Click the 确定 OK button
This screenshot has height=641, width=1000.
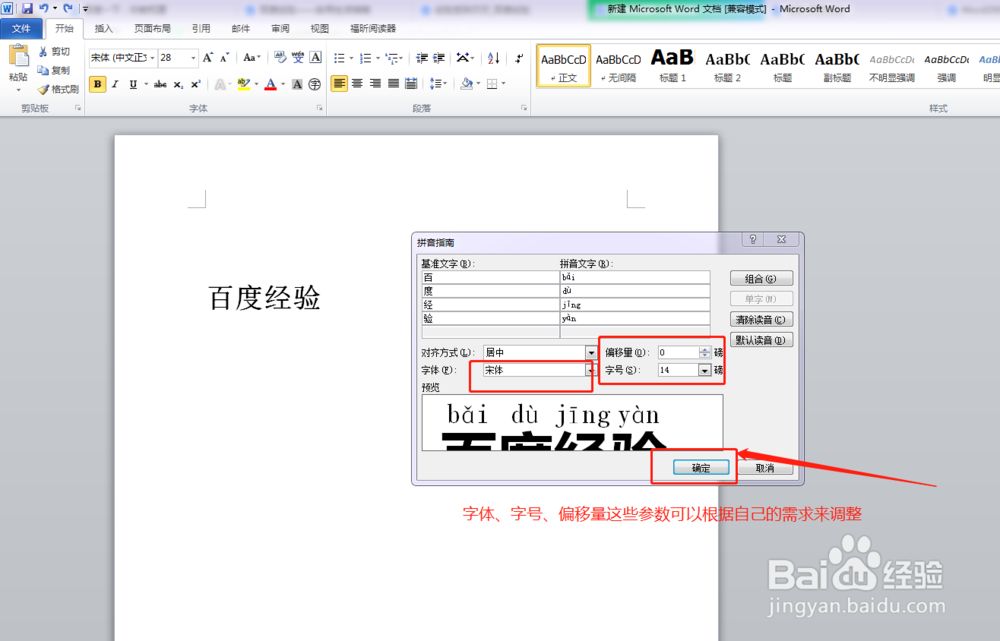pyautogui.click(x=701, y=468)
